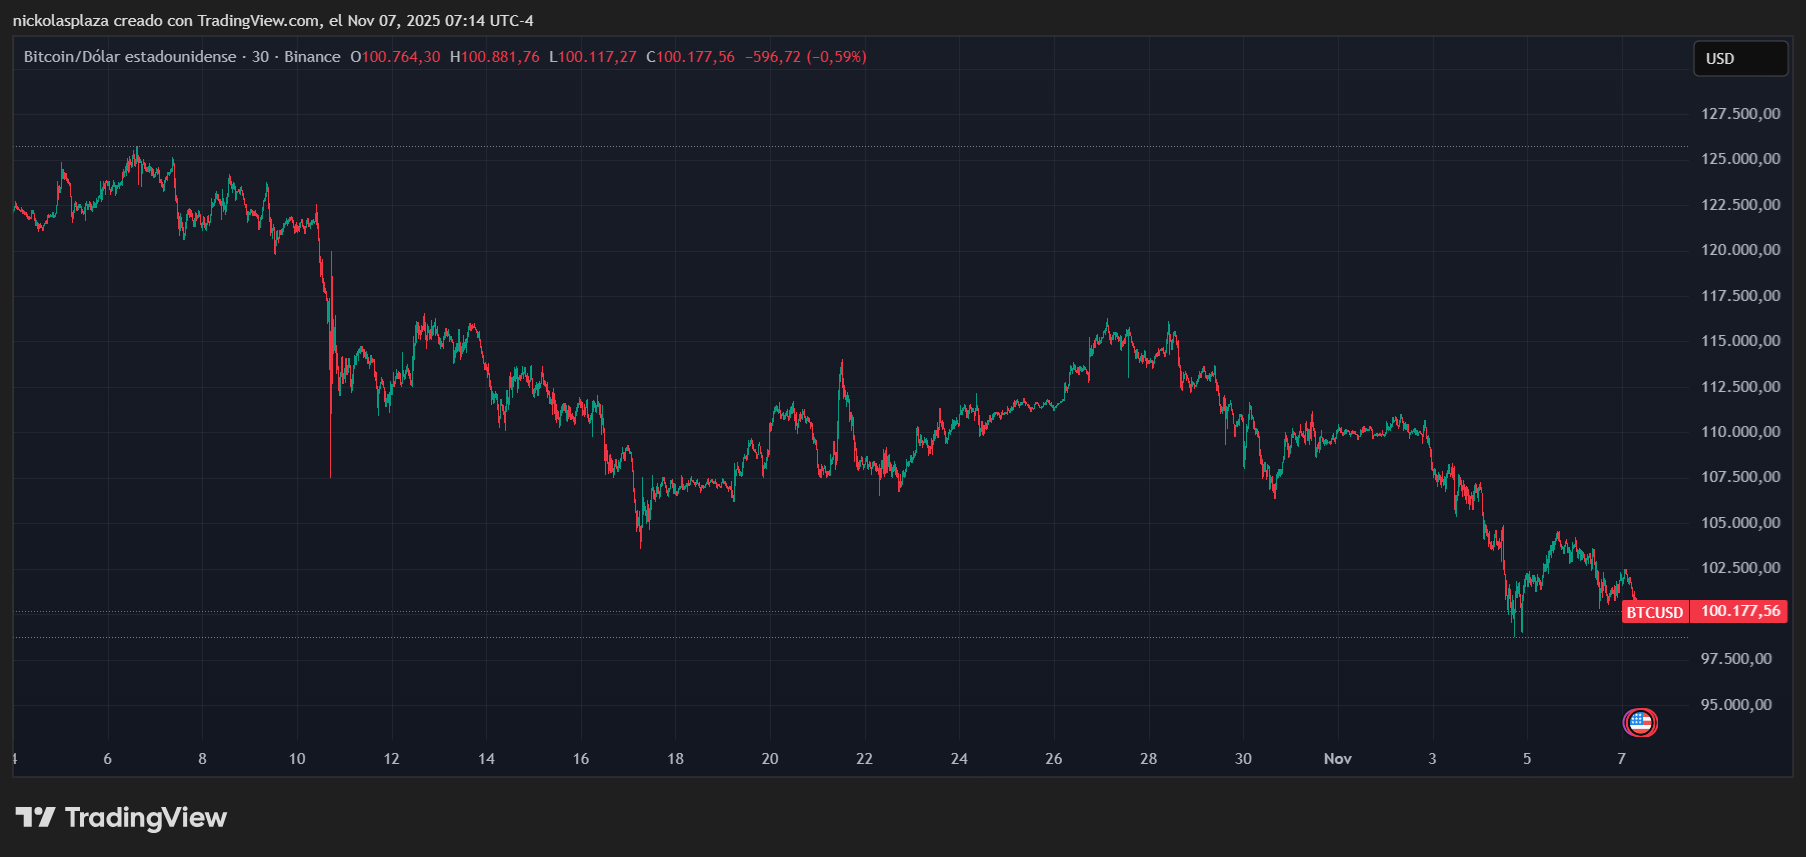The height and width of the screenshot is (857, 1806).
Task: Click the Nov label on the time axis
Action: [1337, 759]
